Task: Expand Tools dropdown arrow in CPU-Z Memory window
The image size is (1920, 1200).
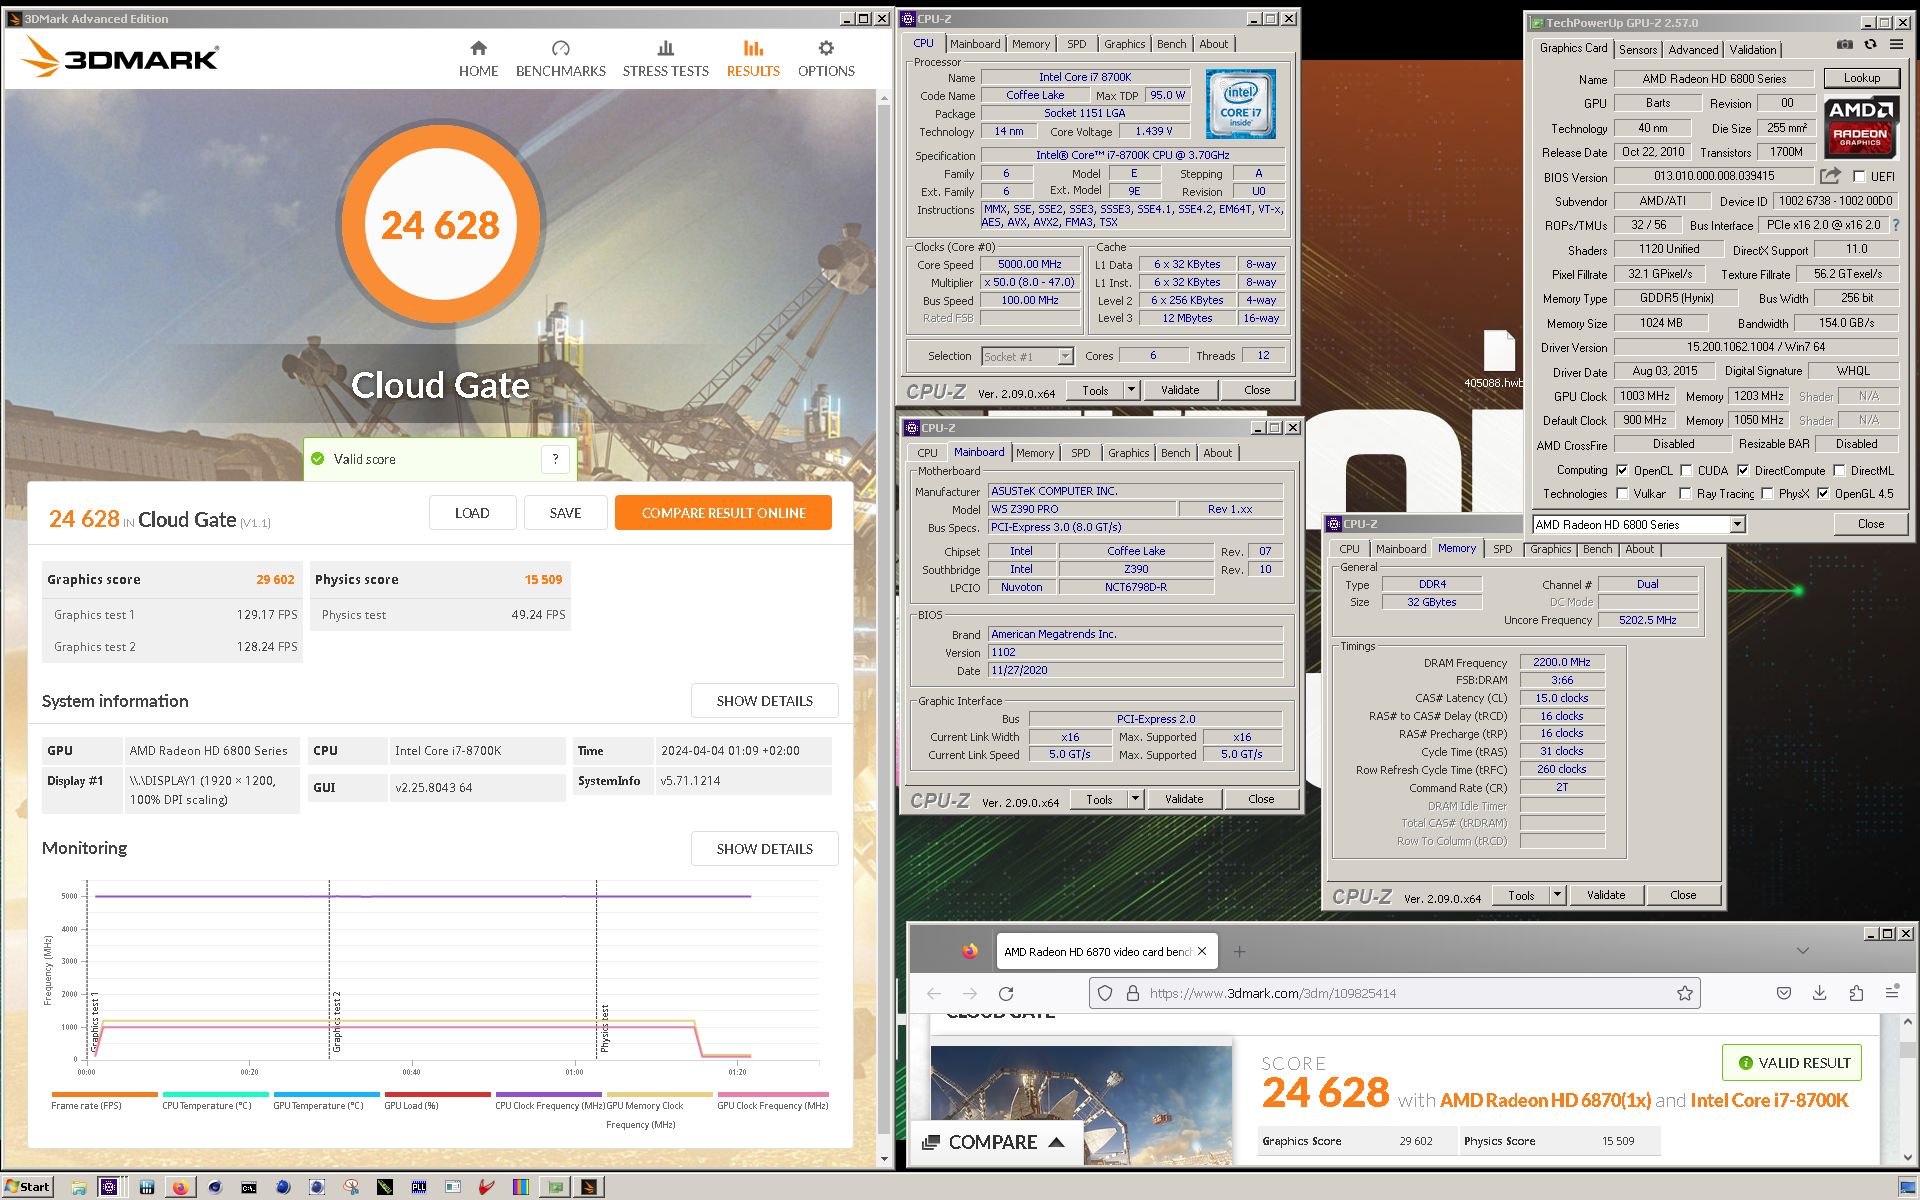Action: click(1557, 895)
